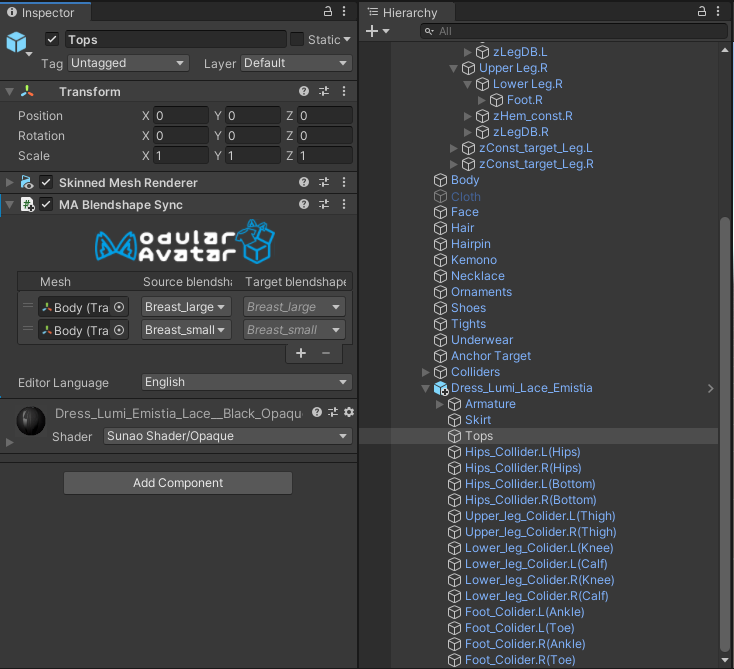Lock the Hierarchy panel
Screen dimensions: 734x669
coord(702,11)
